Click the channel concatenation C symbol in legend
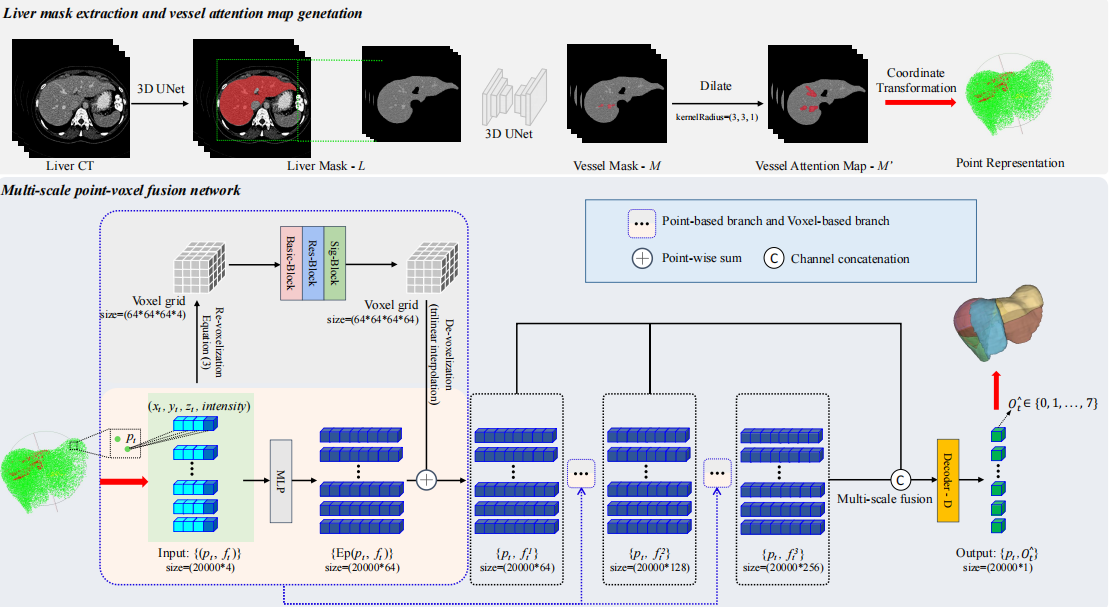The width and height of the screenshot is (1109, 607). 774,258
